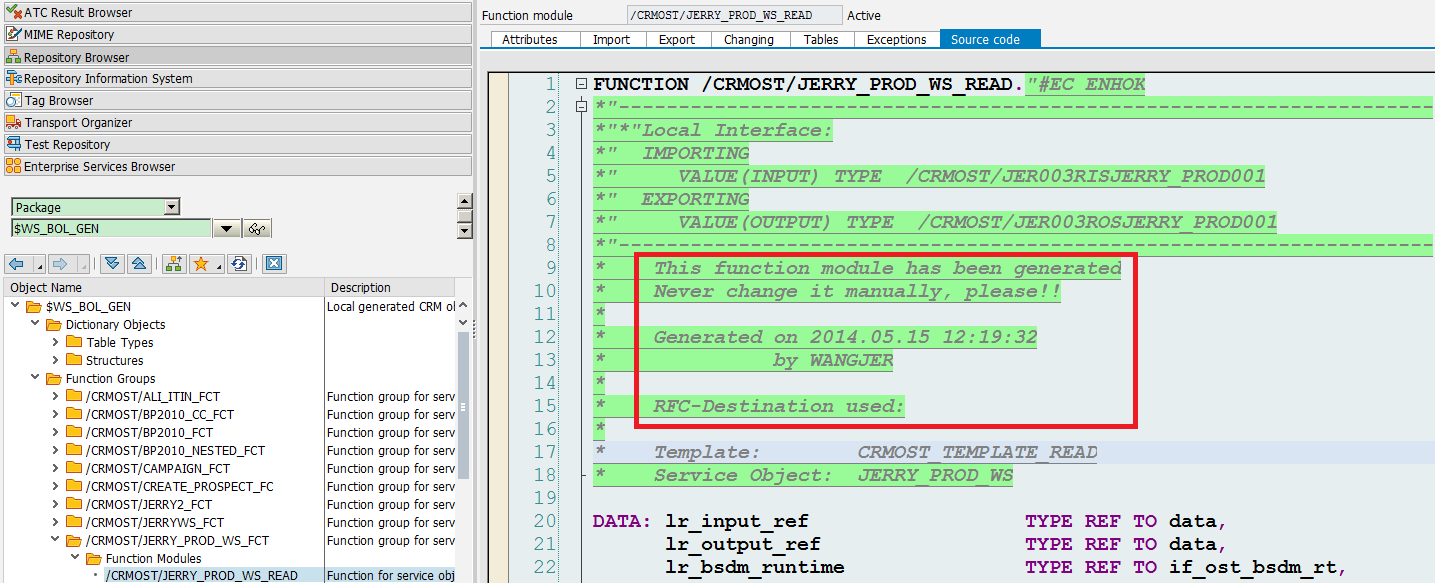Collapse the /CRMOST/JERRY_PROD_WS_FCT node
1435x583 pixels.
tap(56, 540)
